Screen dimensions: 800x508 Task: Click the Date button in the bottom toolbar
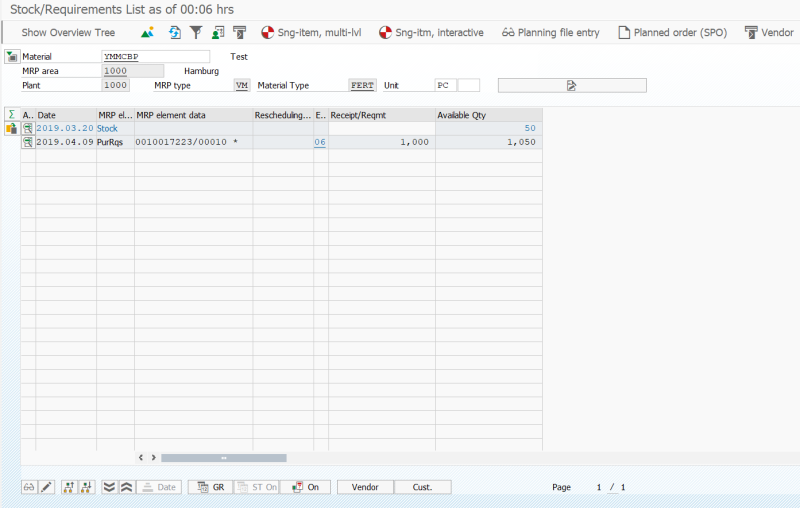click(159, 487)
